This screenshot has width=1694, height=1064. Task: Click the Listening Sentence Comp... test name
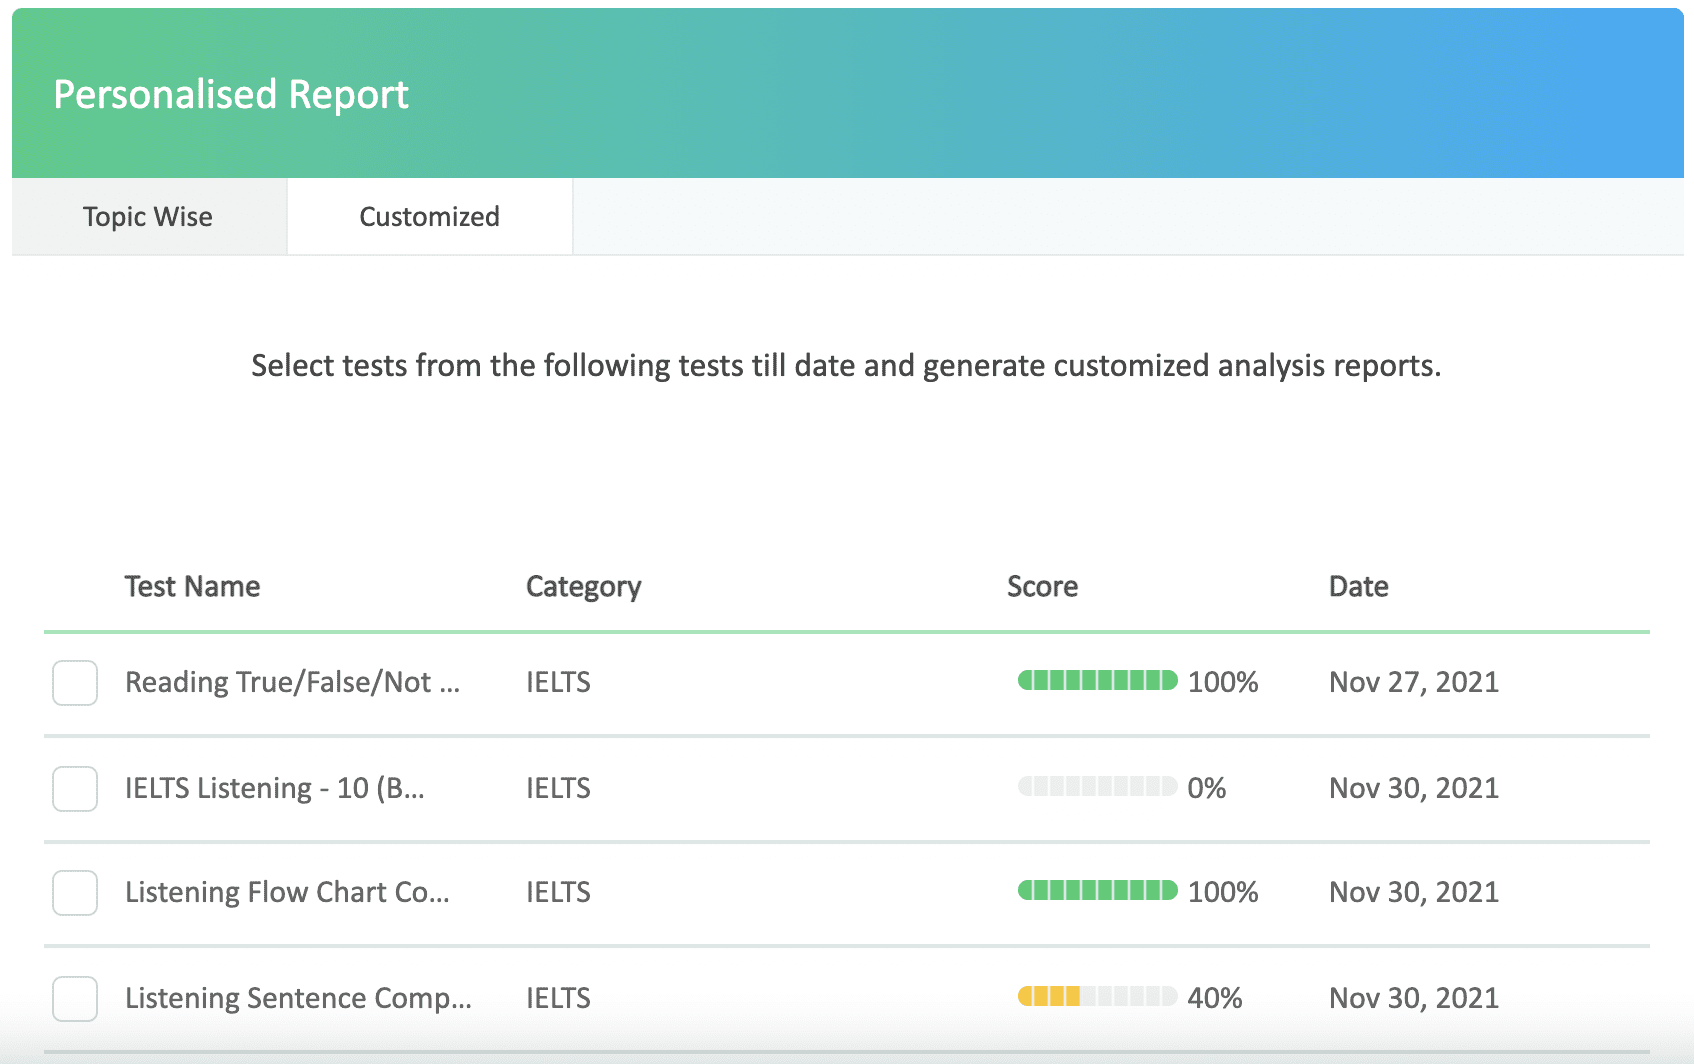pyautogui.click(x=298, y=998)
